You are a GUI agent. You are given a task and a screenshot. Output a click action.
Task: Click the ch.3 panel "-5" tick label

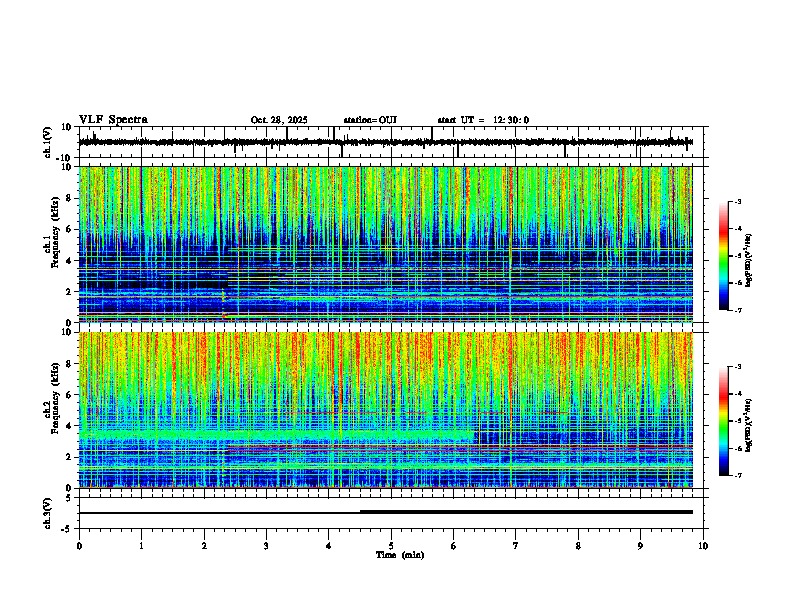click(67, 529)
